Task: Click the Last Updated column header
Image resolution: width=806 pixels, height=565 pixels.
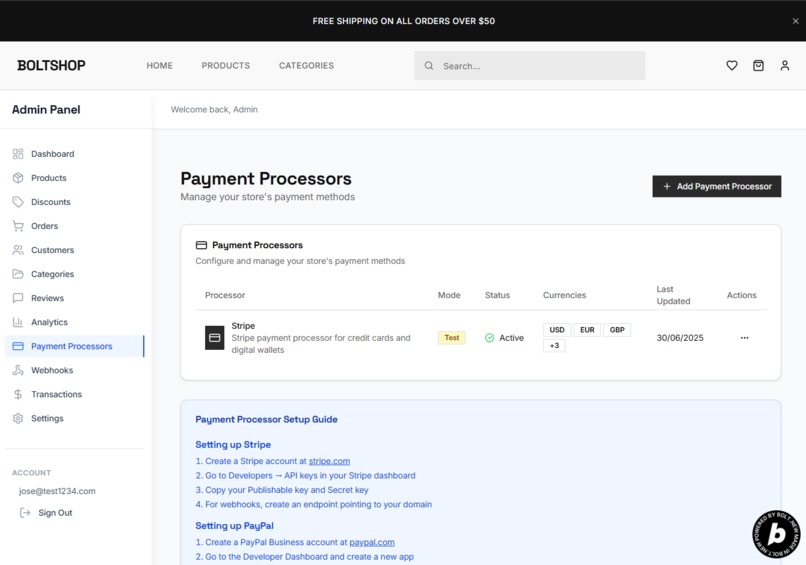Action: point(673,295)
